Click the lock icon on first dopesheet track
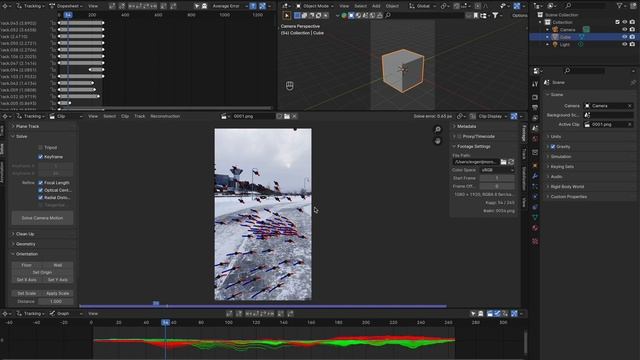Screen dimensions: 640x360 (x=53, y=23)
